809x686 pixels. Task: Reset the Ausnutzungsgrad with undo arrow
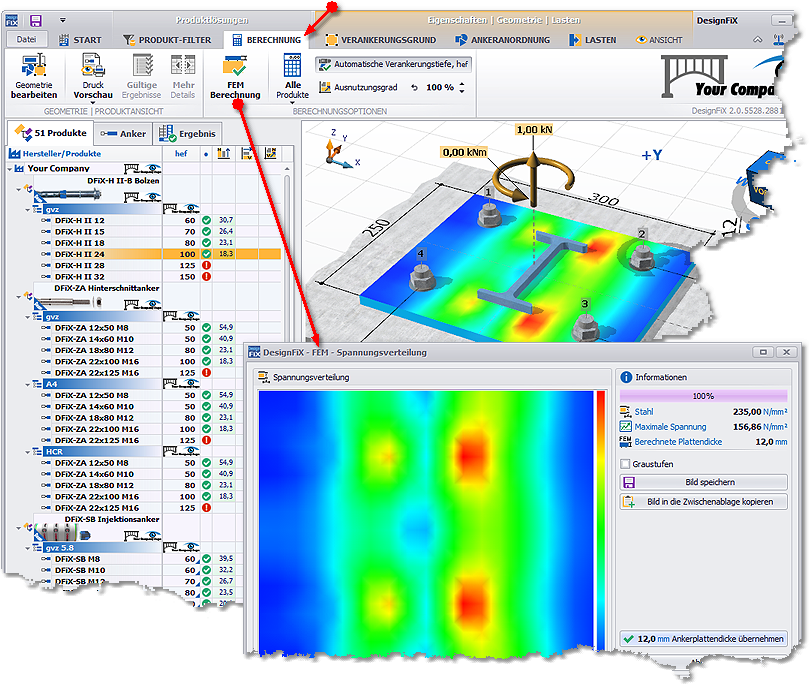[414, 88]
